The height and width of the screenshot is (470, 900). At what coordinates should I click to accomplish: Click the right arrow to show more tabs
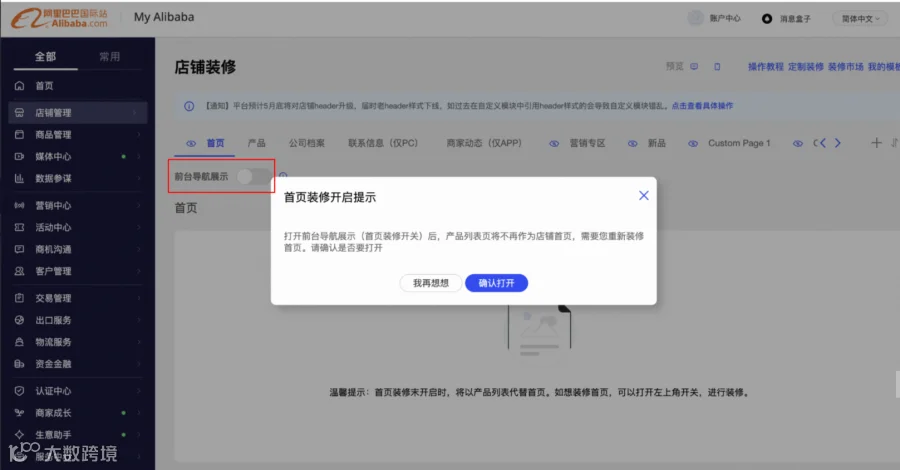[x=837, y=143]
